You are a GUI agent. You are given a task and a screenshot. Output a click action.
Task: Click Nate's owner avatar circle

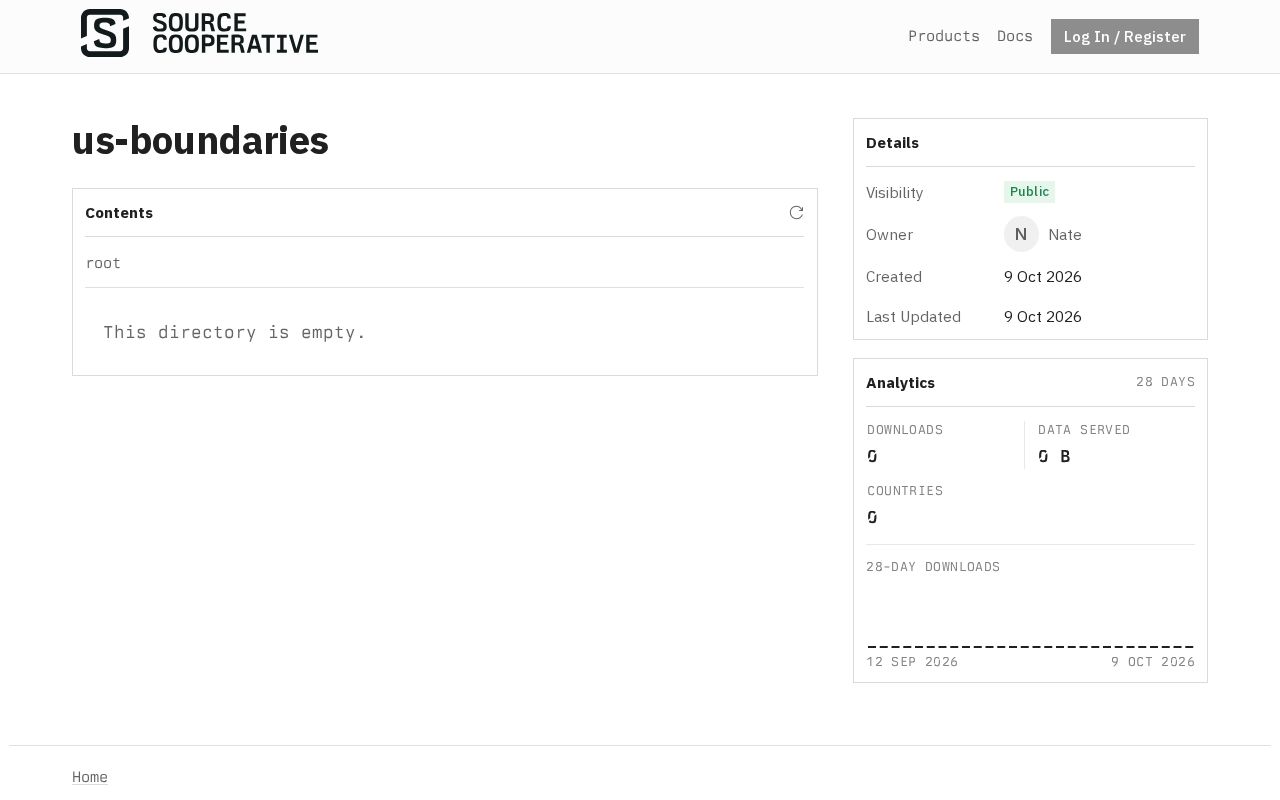click(1021, 234)
